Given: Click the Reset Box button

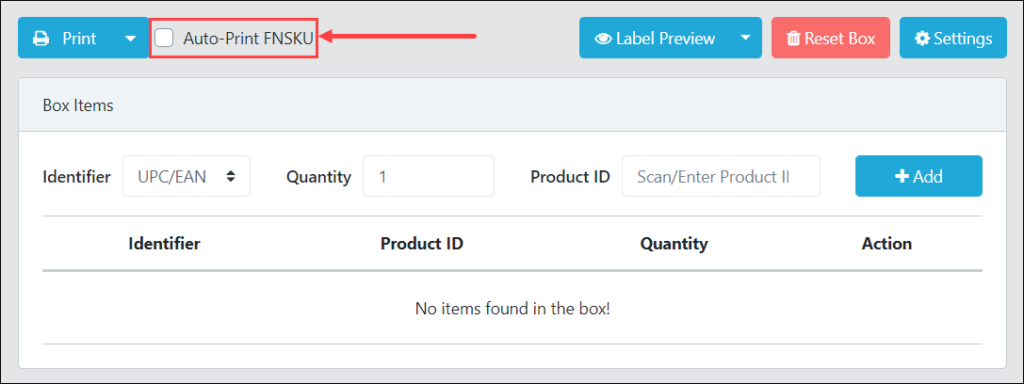Looking at the screenshot, I should pos(831,38).
